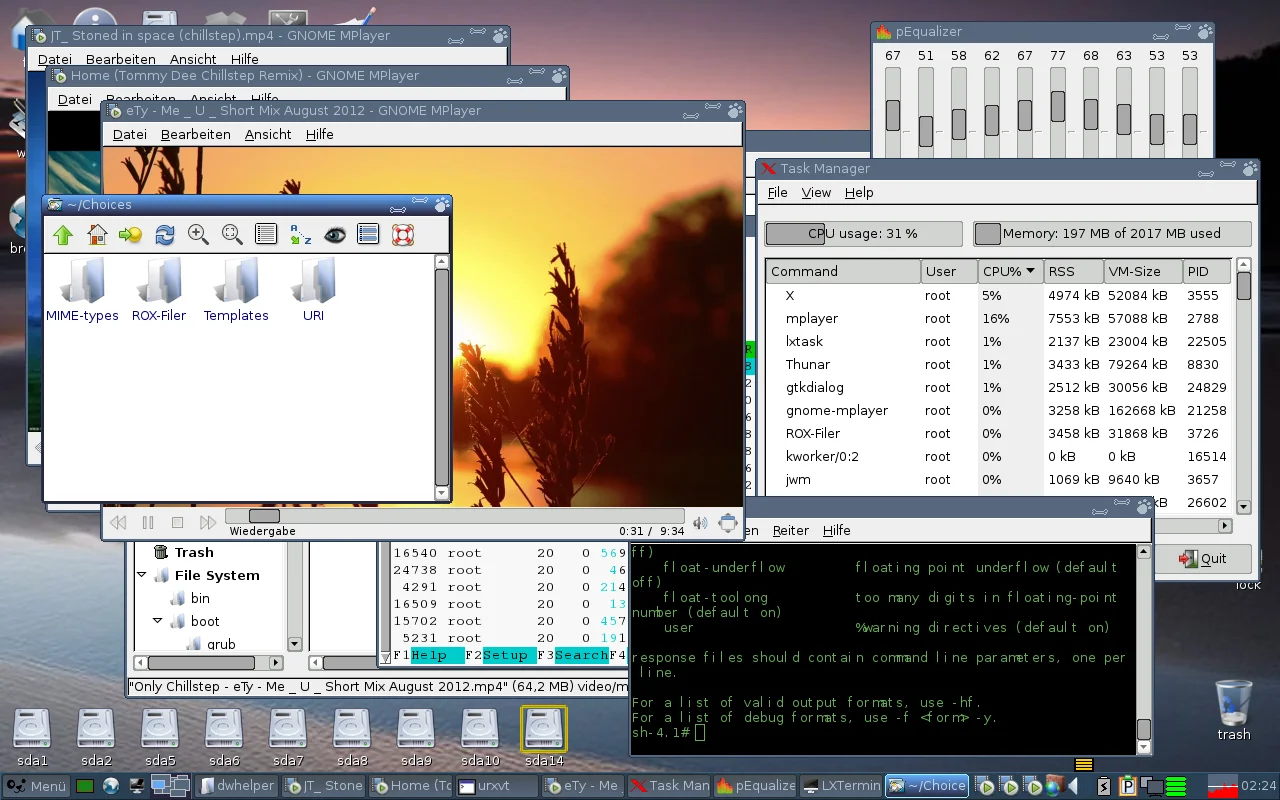Collapse the boot folder tree node
This screenshot has width=1280, height=800.
click(158, 621)
